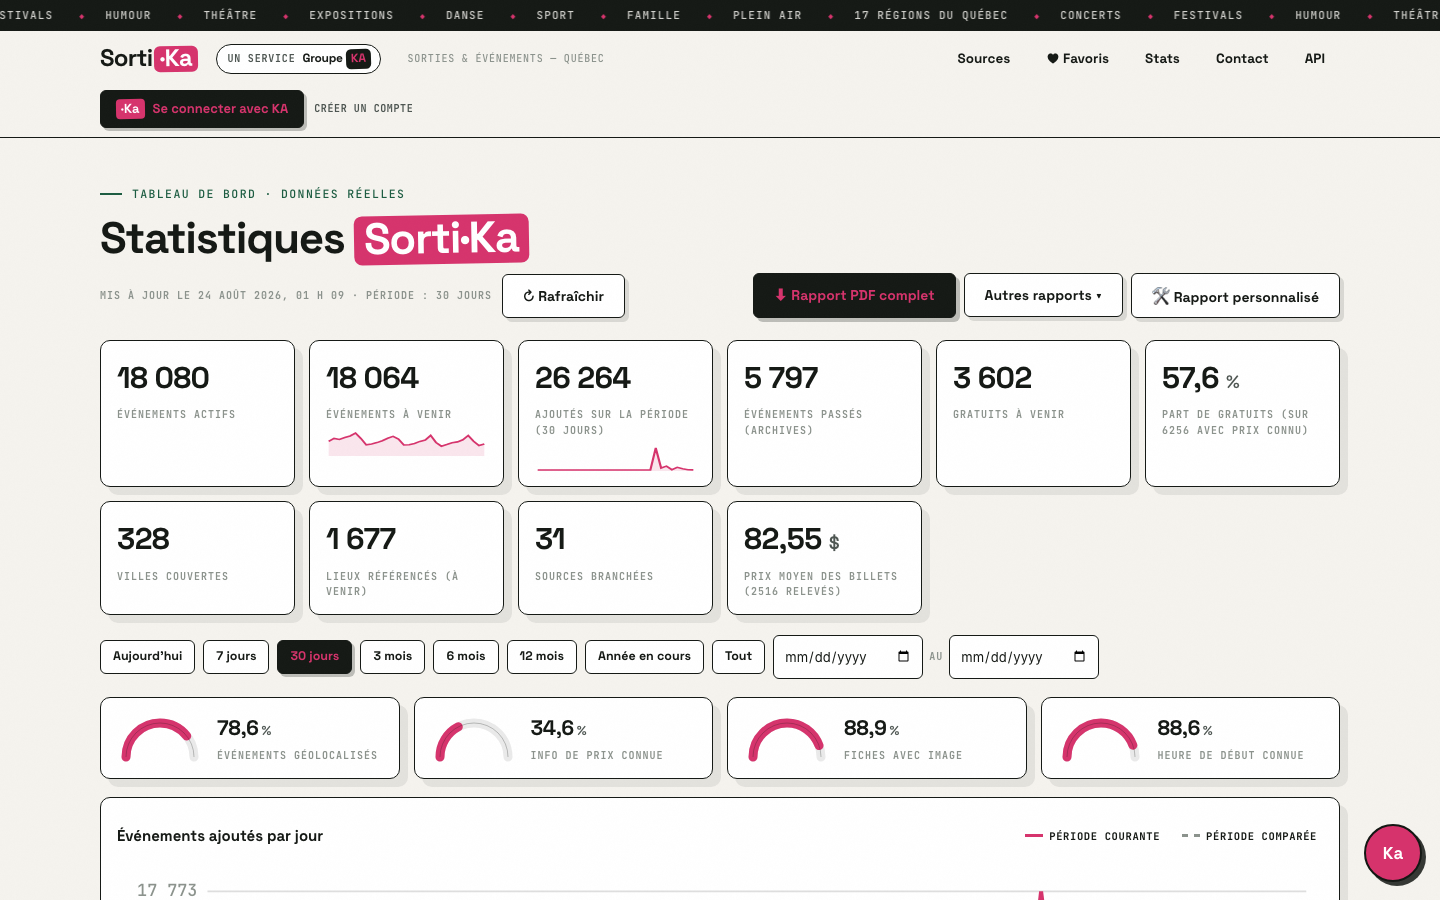
Task: Open Rapport personnalisé tool
Action: (x=1235, y=296)
